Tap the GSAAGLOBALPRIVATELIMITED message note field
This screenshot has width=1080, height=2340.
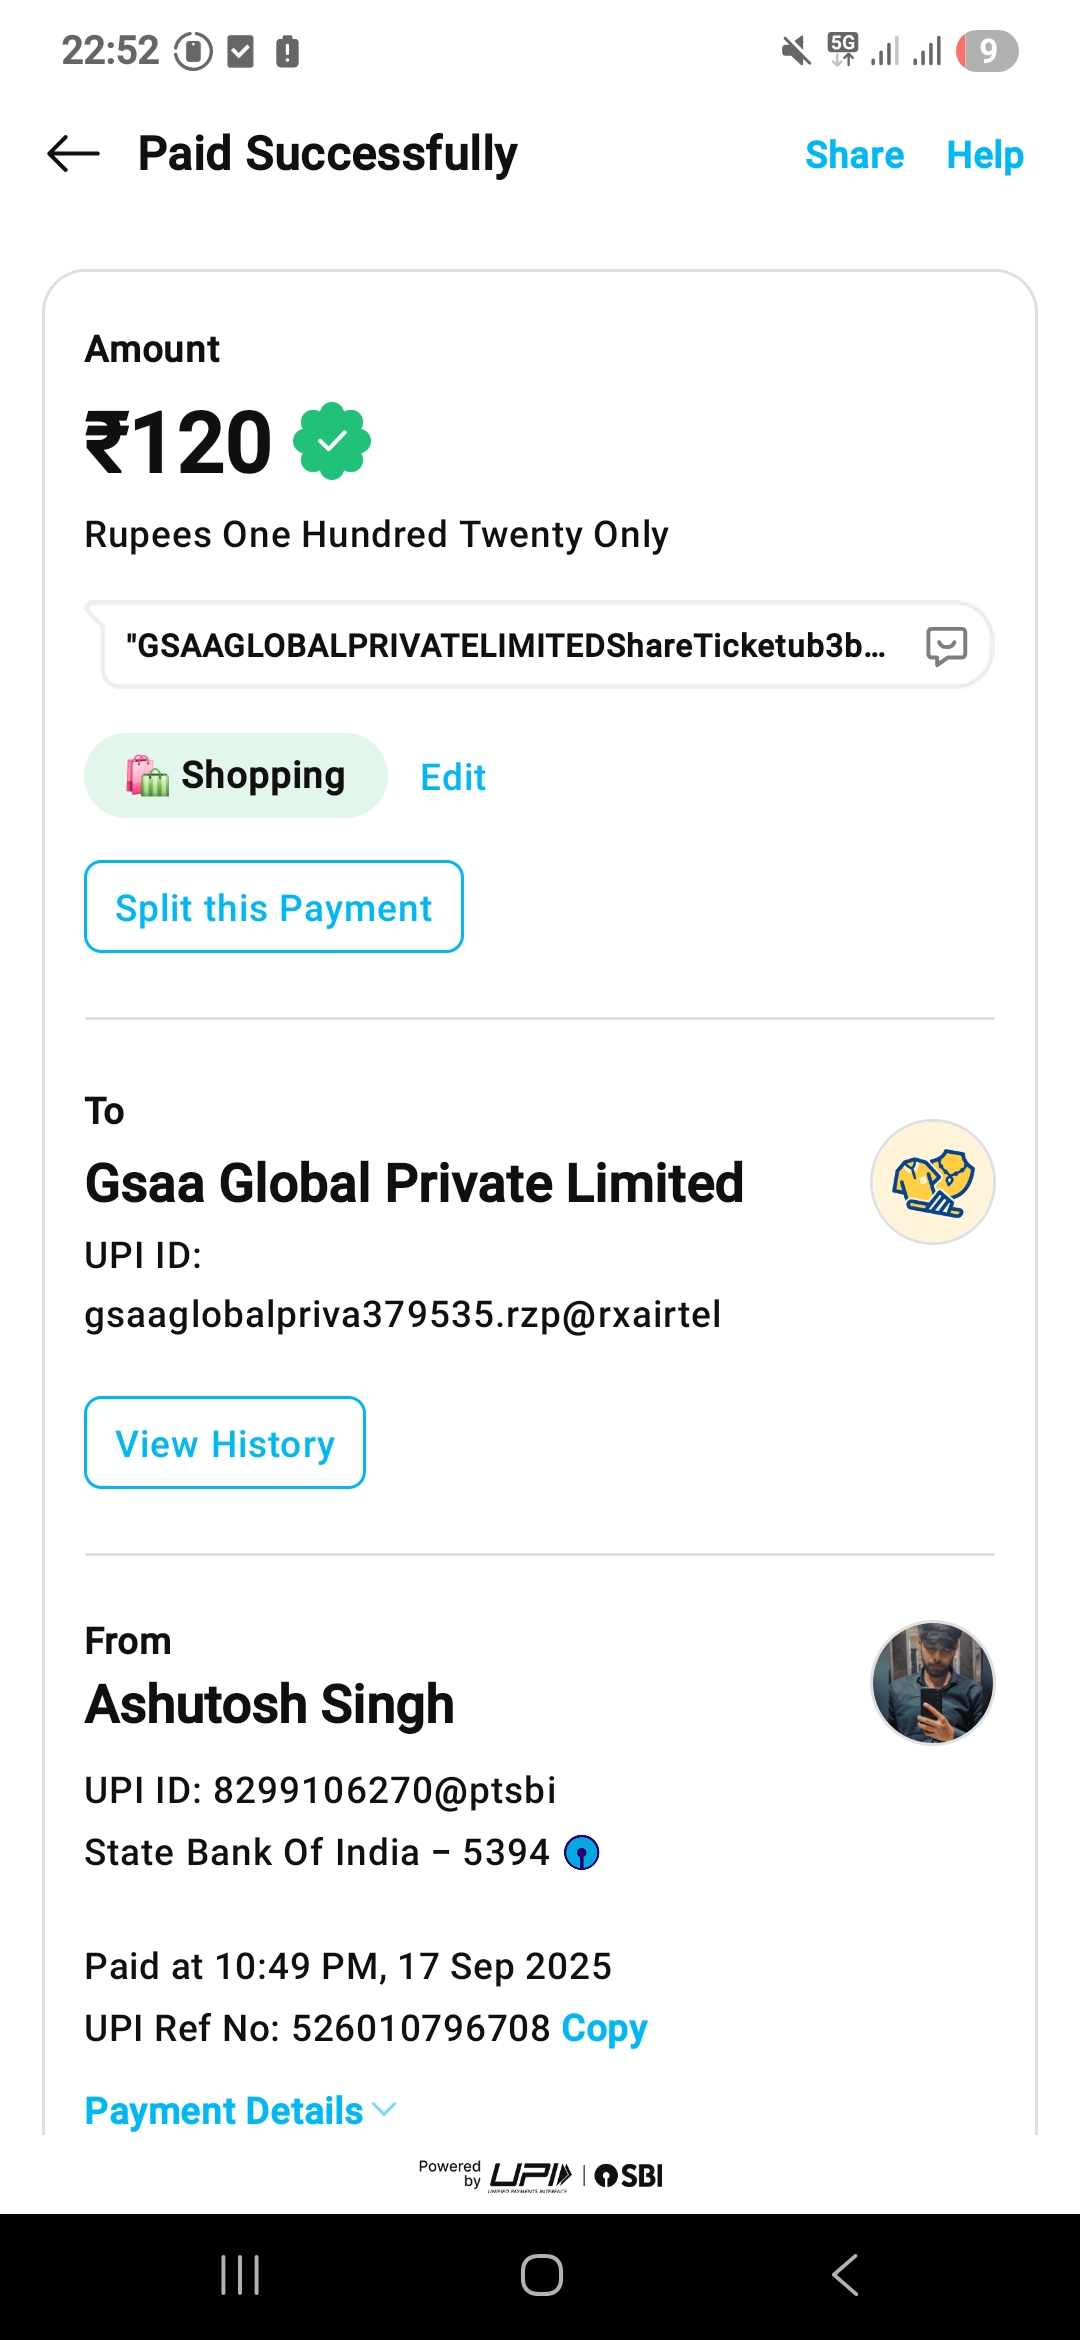pos(505,646)
